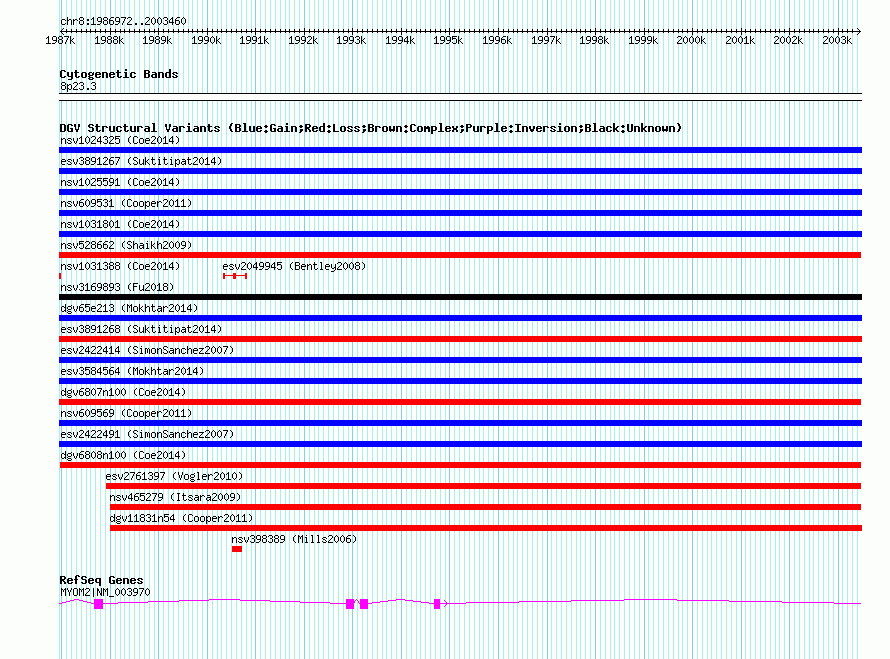890x659 pixels.
Task: Select the MYOM2 exon box near 1995k
Action: pos(437,603)
